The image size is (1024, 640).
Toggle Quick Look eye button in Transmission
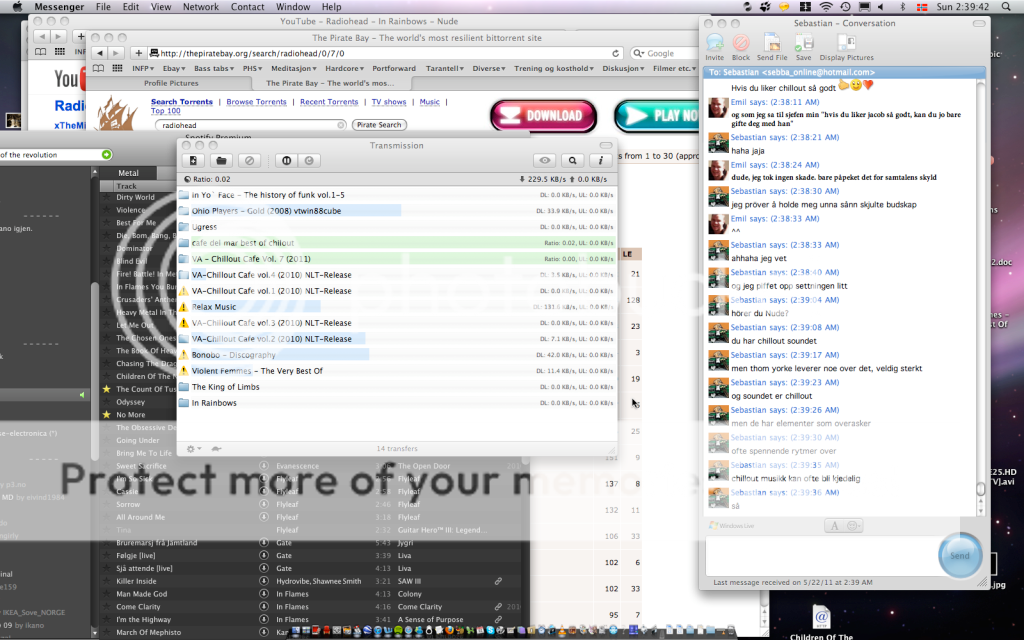coord(545,160)
